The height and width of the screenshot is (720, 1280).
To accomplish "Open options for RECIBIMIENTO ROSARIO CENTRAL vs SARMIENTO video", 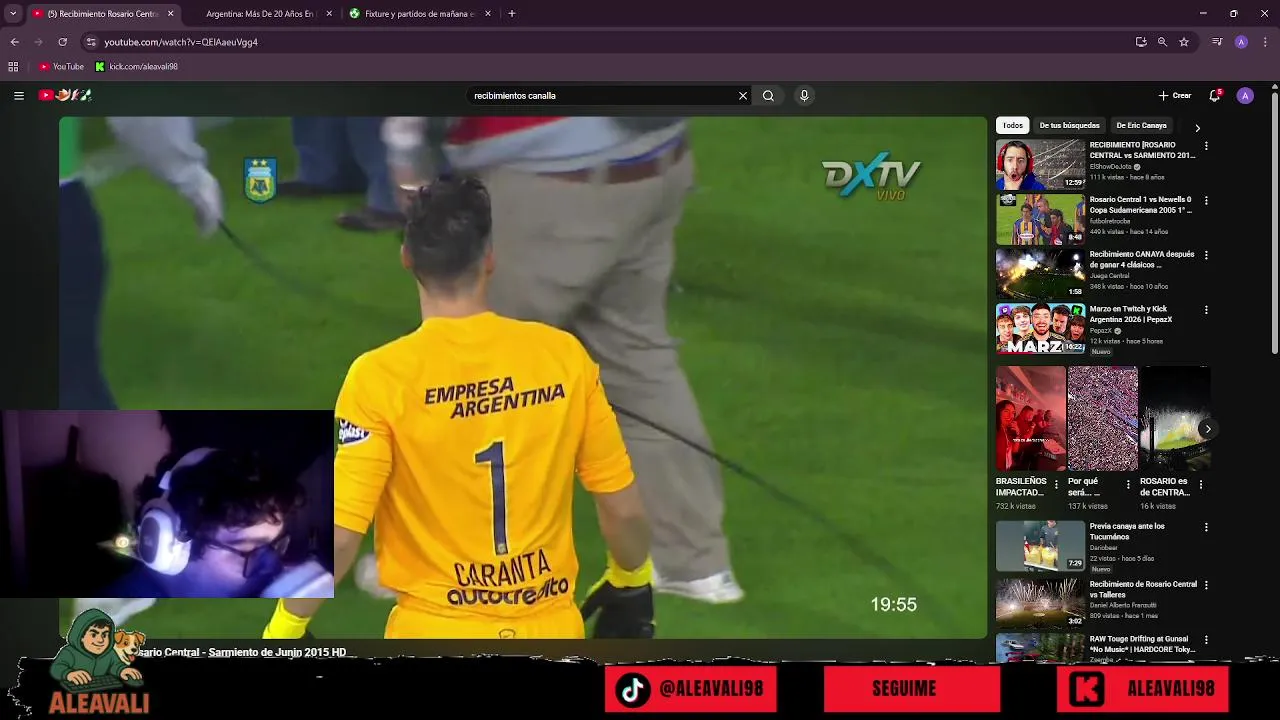I will click(1206, 146).
